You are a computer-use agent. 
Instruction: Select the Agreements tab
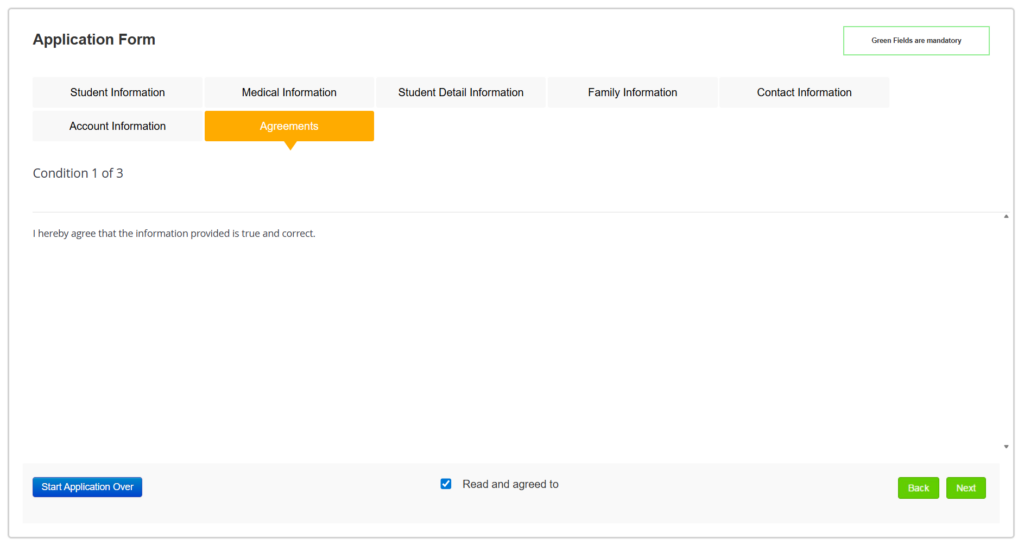tap(289, 126)
